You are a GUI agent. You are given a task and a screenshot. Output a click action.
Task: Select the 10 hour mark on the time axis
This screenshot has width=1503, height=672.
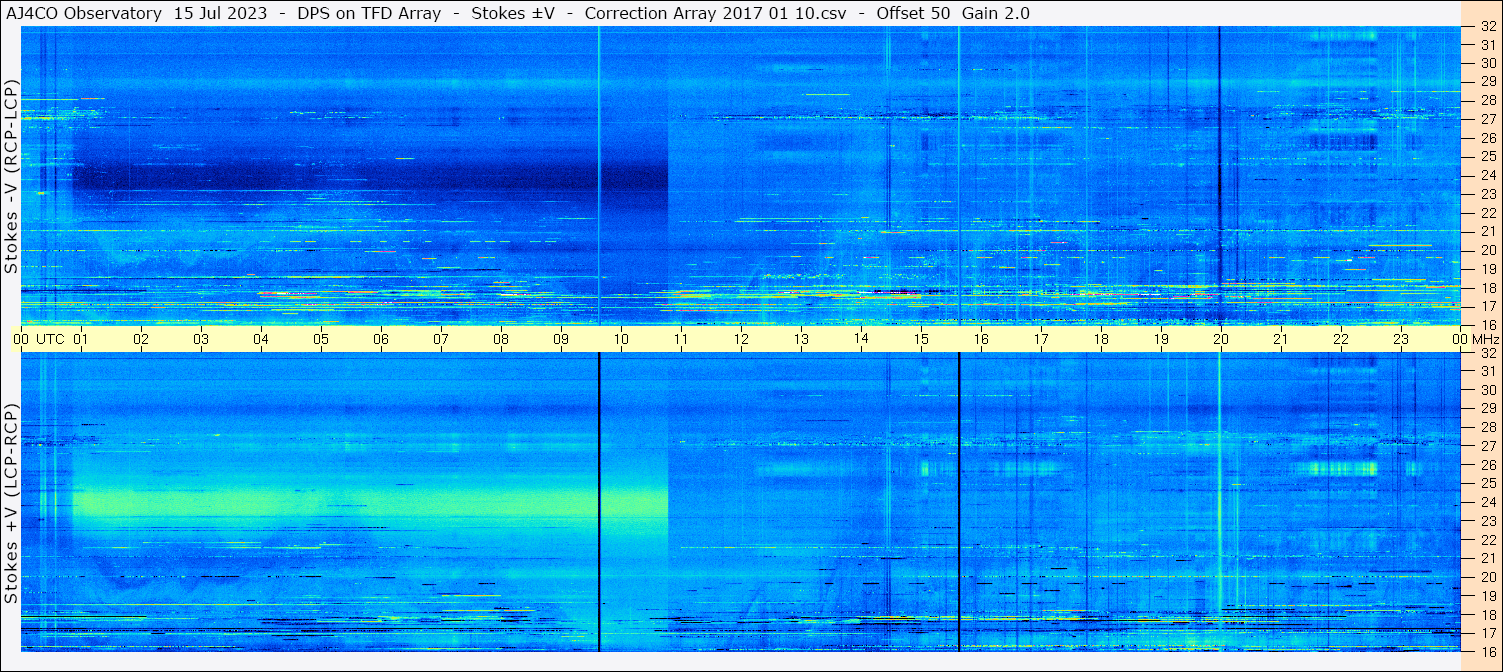pyautogui.click(x=621, y=339)
